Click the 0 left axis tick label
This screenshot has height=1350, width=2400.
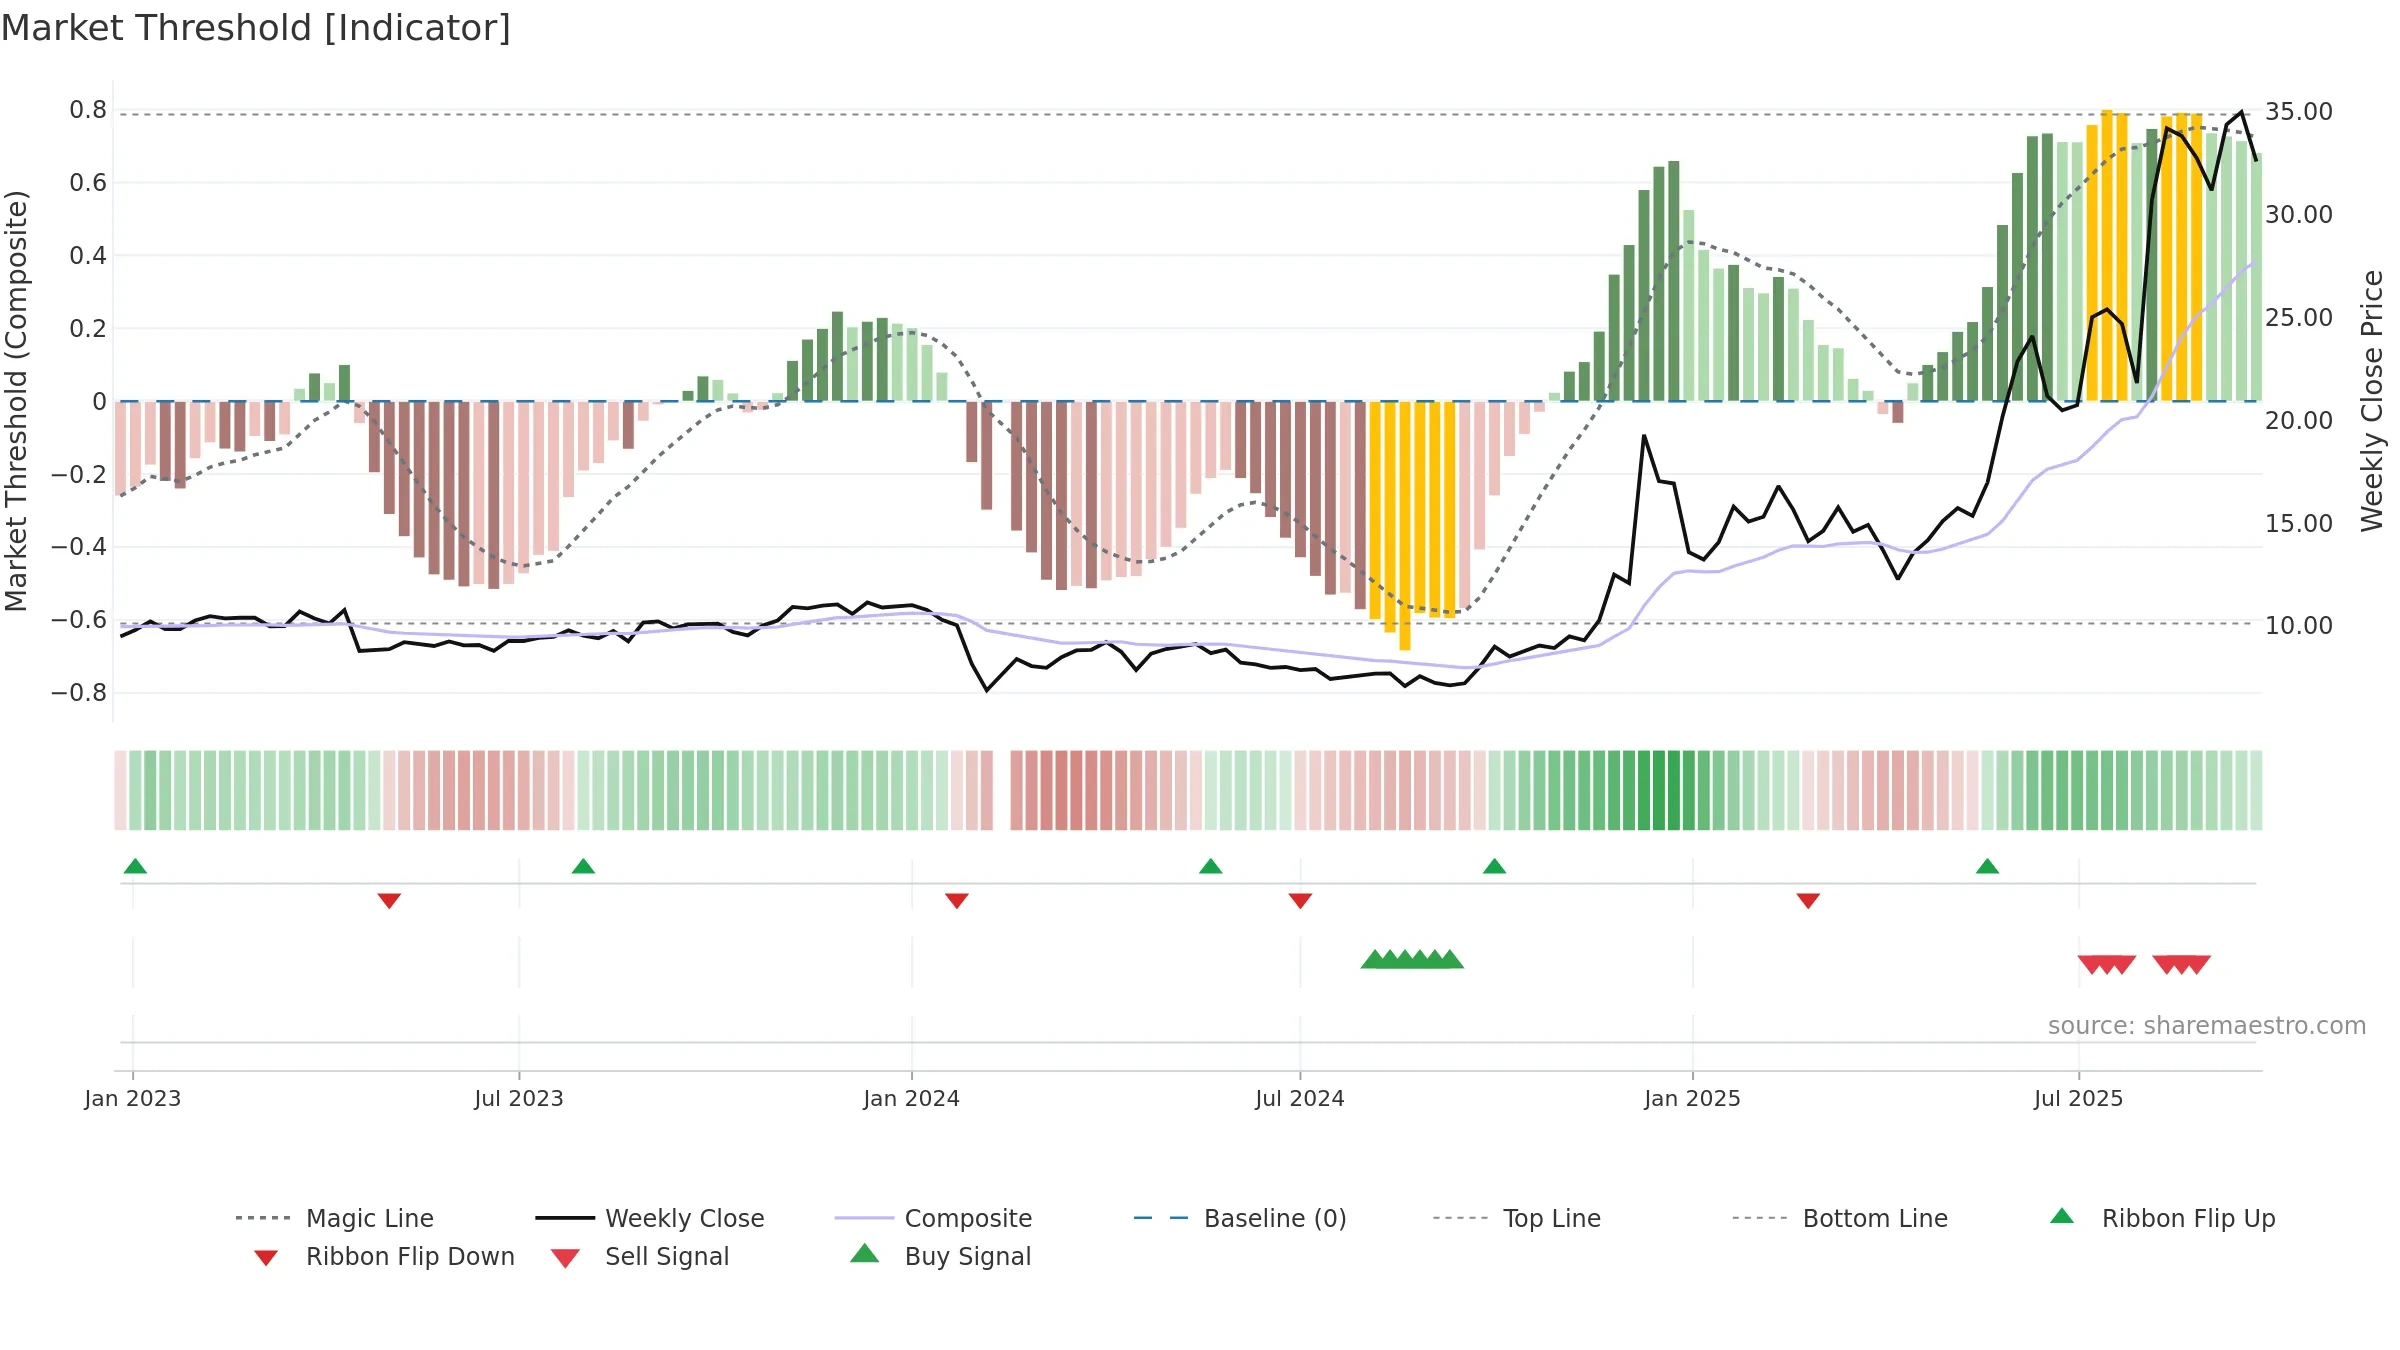[99, 402]
